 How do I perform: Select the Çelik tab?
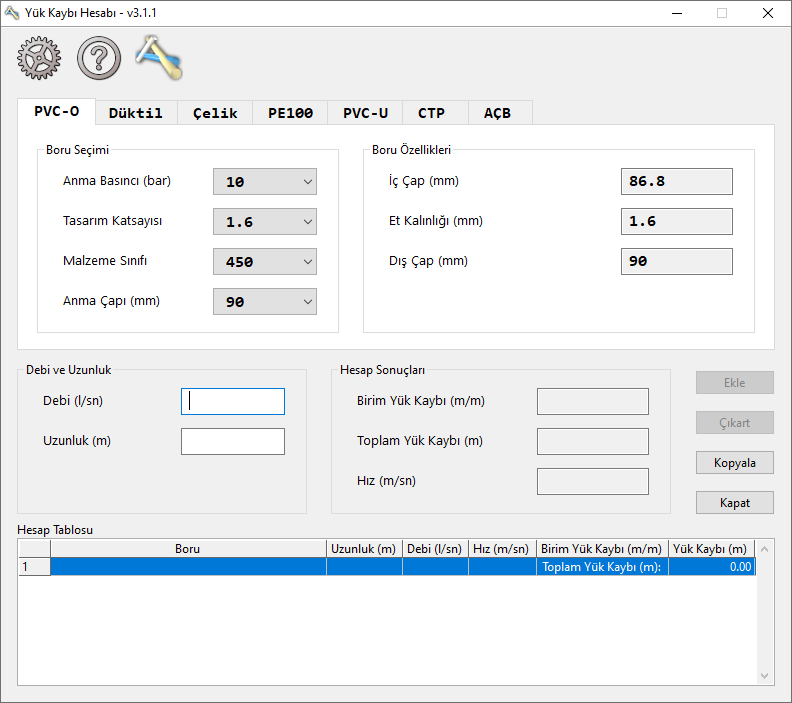215,113
